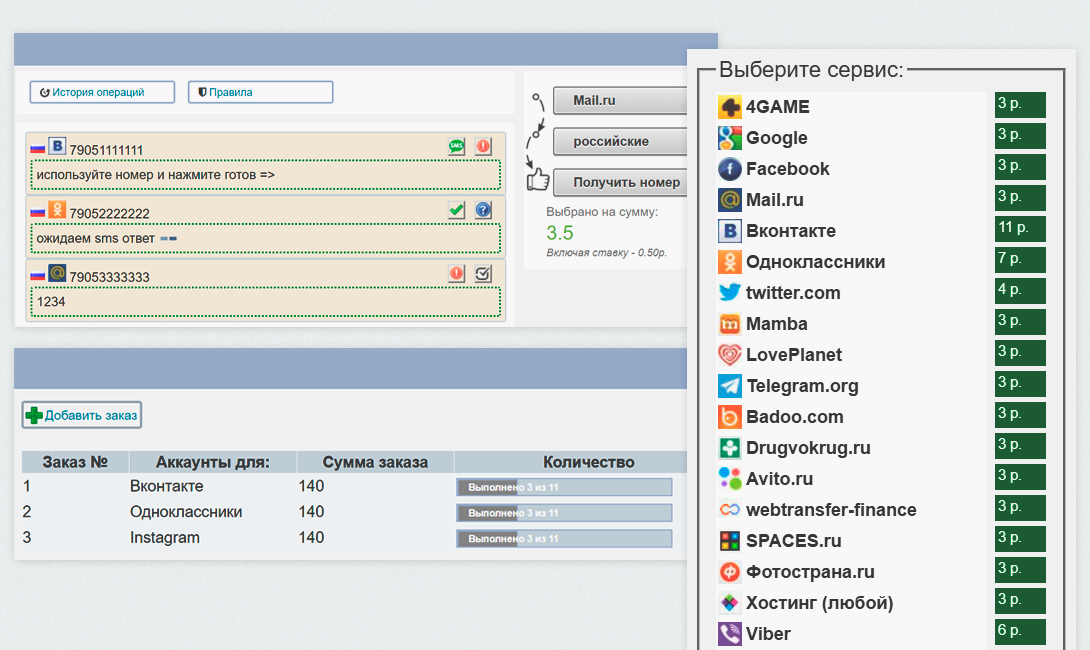The height and width of the screenshot is (650, 1090).
Task: Click Instagram in the orders table
Action: tap(165, 537)
